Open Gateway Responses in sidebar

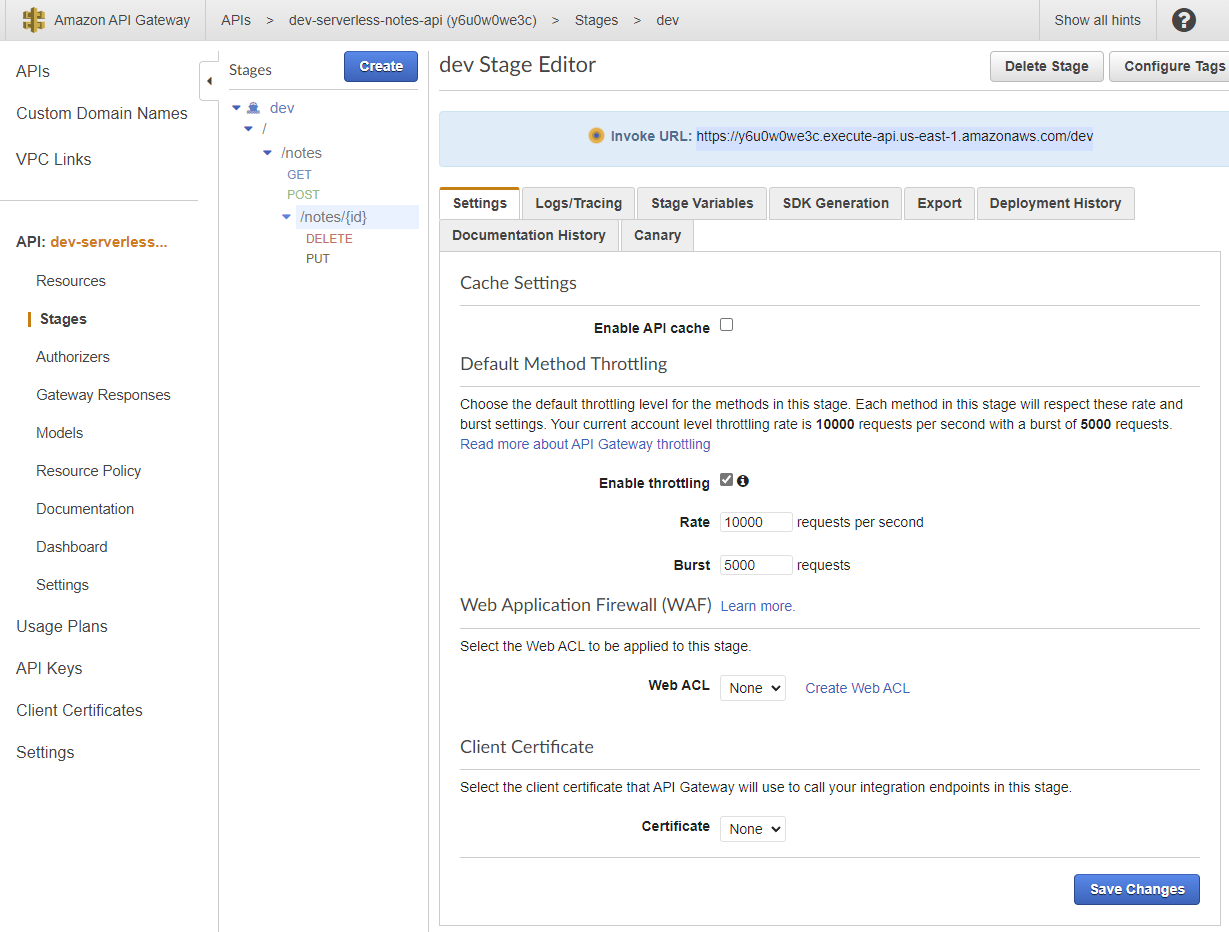[x=103, y=395]
